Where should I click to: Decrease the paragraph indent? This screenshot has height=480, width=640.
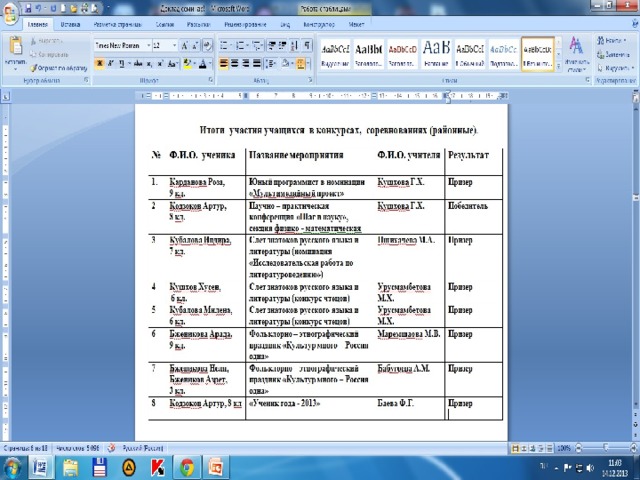tap(272, 45)
